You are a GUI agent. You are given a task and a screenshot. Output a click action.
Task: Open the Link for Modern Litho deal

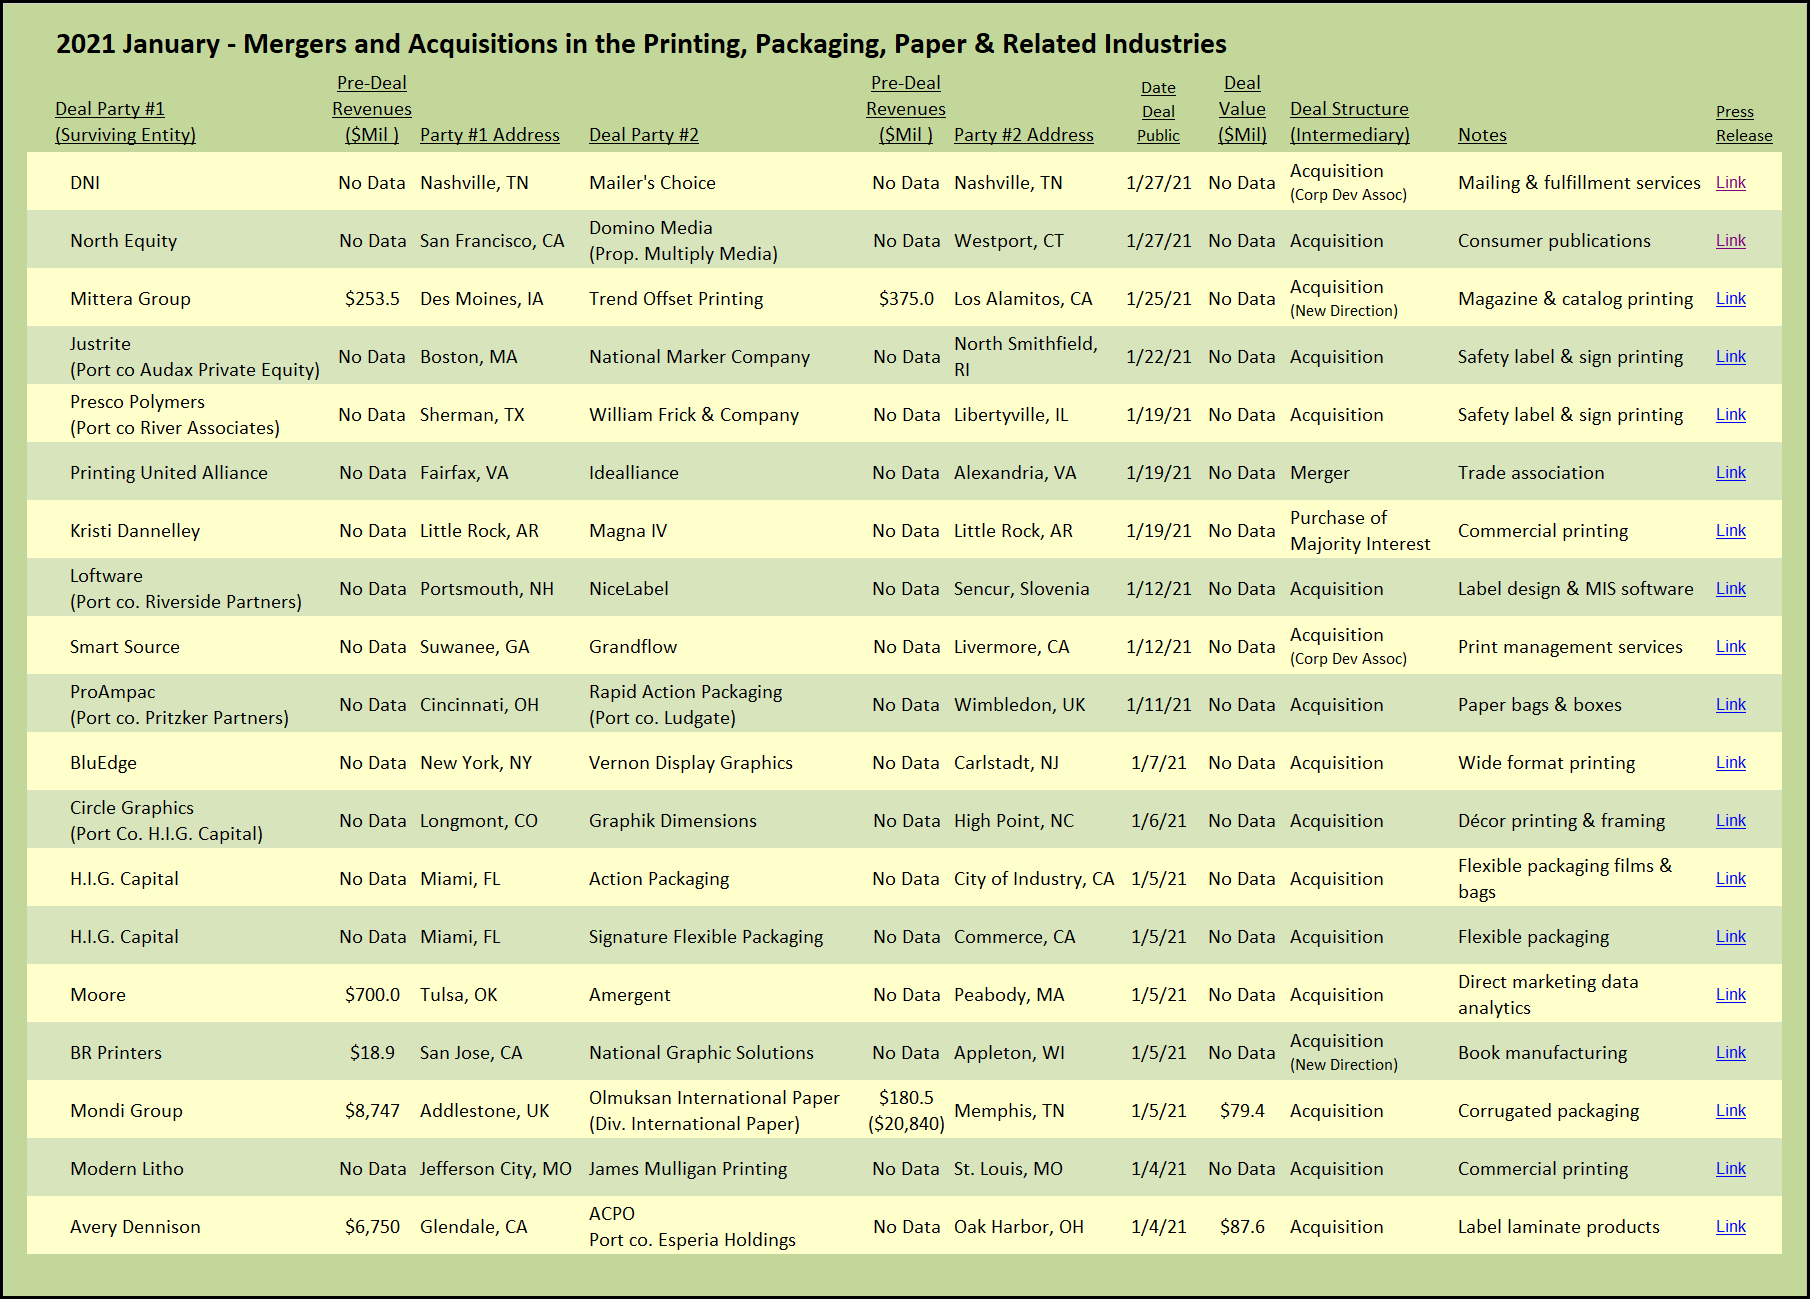coord(1730,1169)
